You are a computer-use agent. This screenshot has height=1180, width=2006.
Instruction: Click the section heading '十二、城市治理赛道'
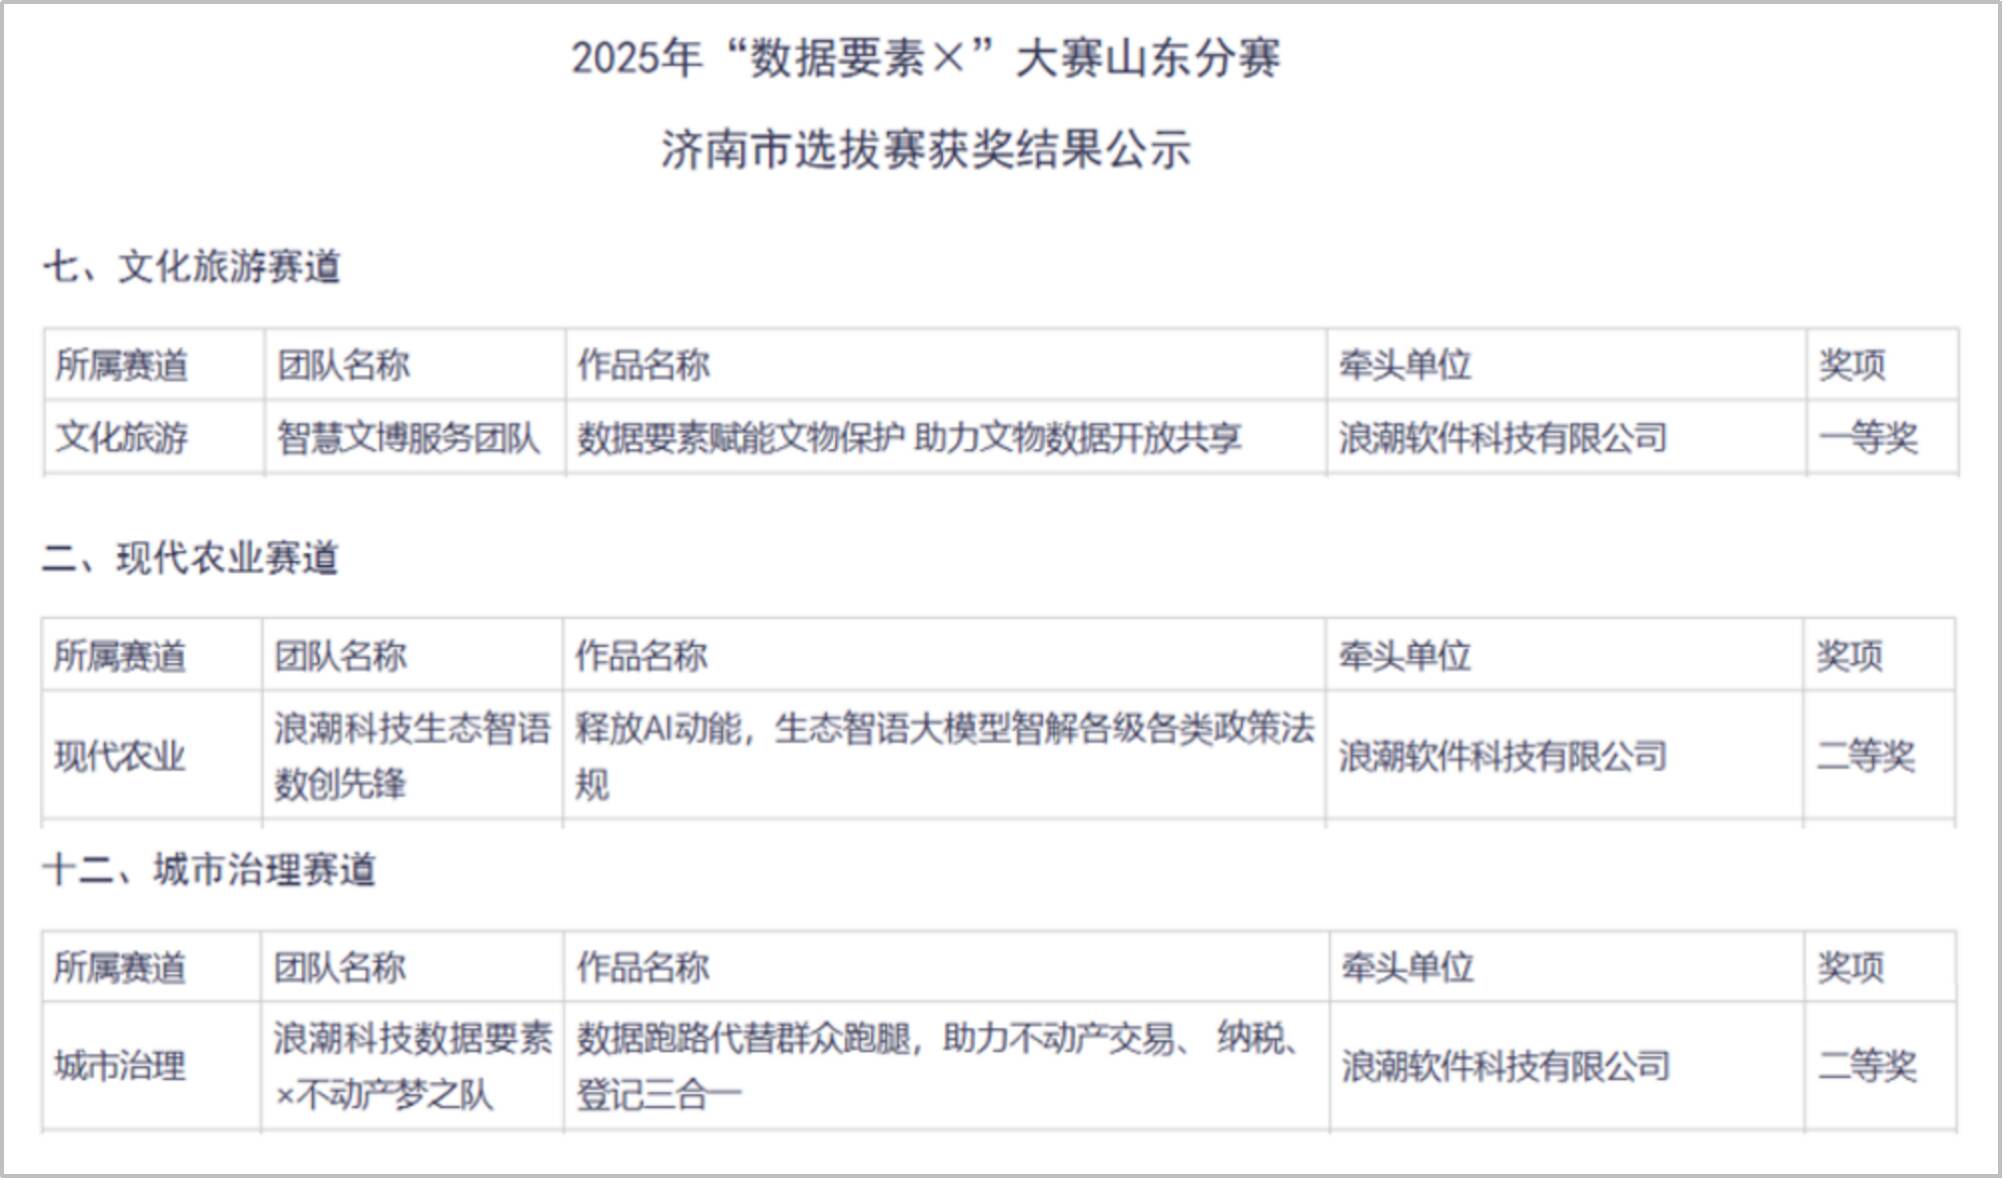(208, 870)
